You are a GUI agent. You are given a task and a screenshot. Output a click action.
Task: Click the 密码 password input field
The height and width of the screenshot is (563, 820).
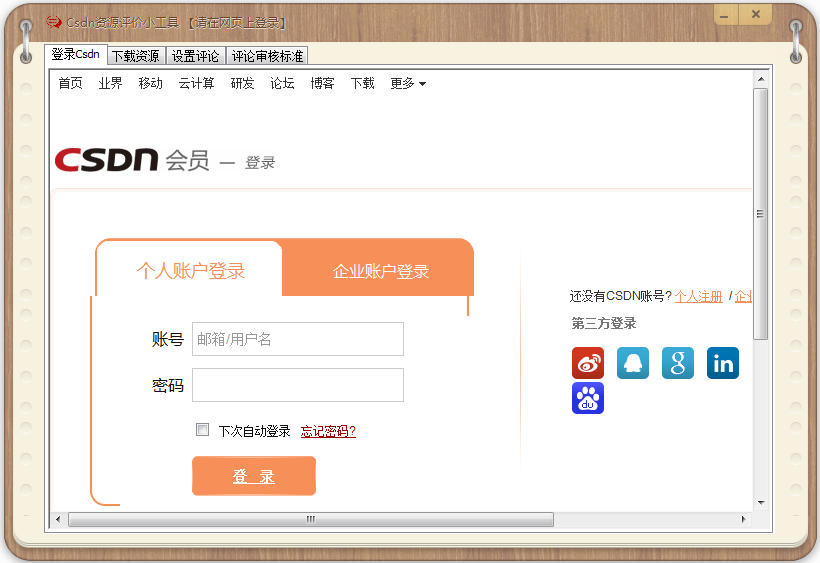click(298, 385)
